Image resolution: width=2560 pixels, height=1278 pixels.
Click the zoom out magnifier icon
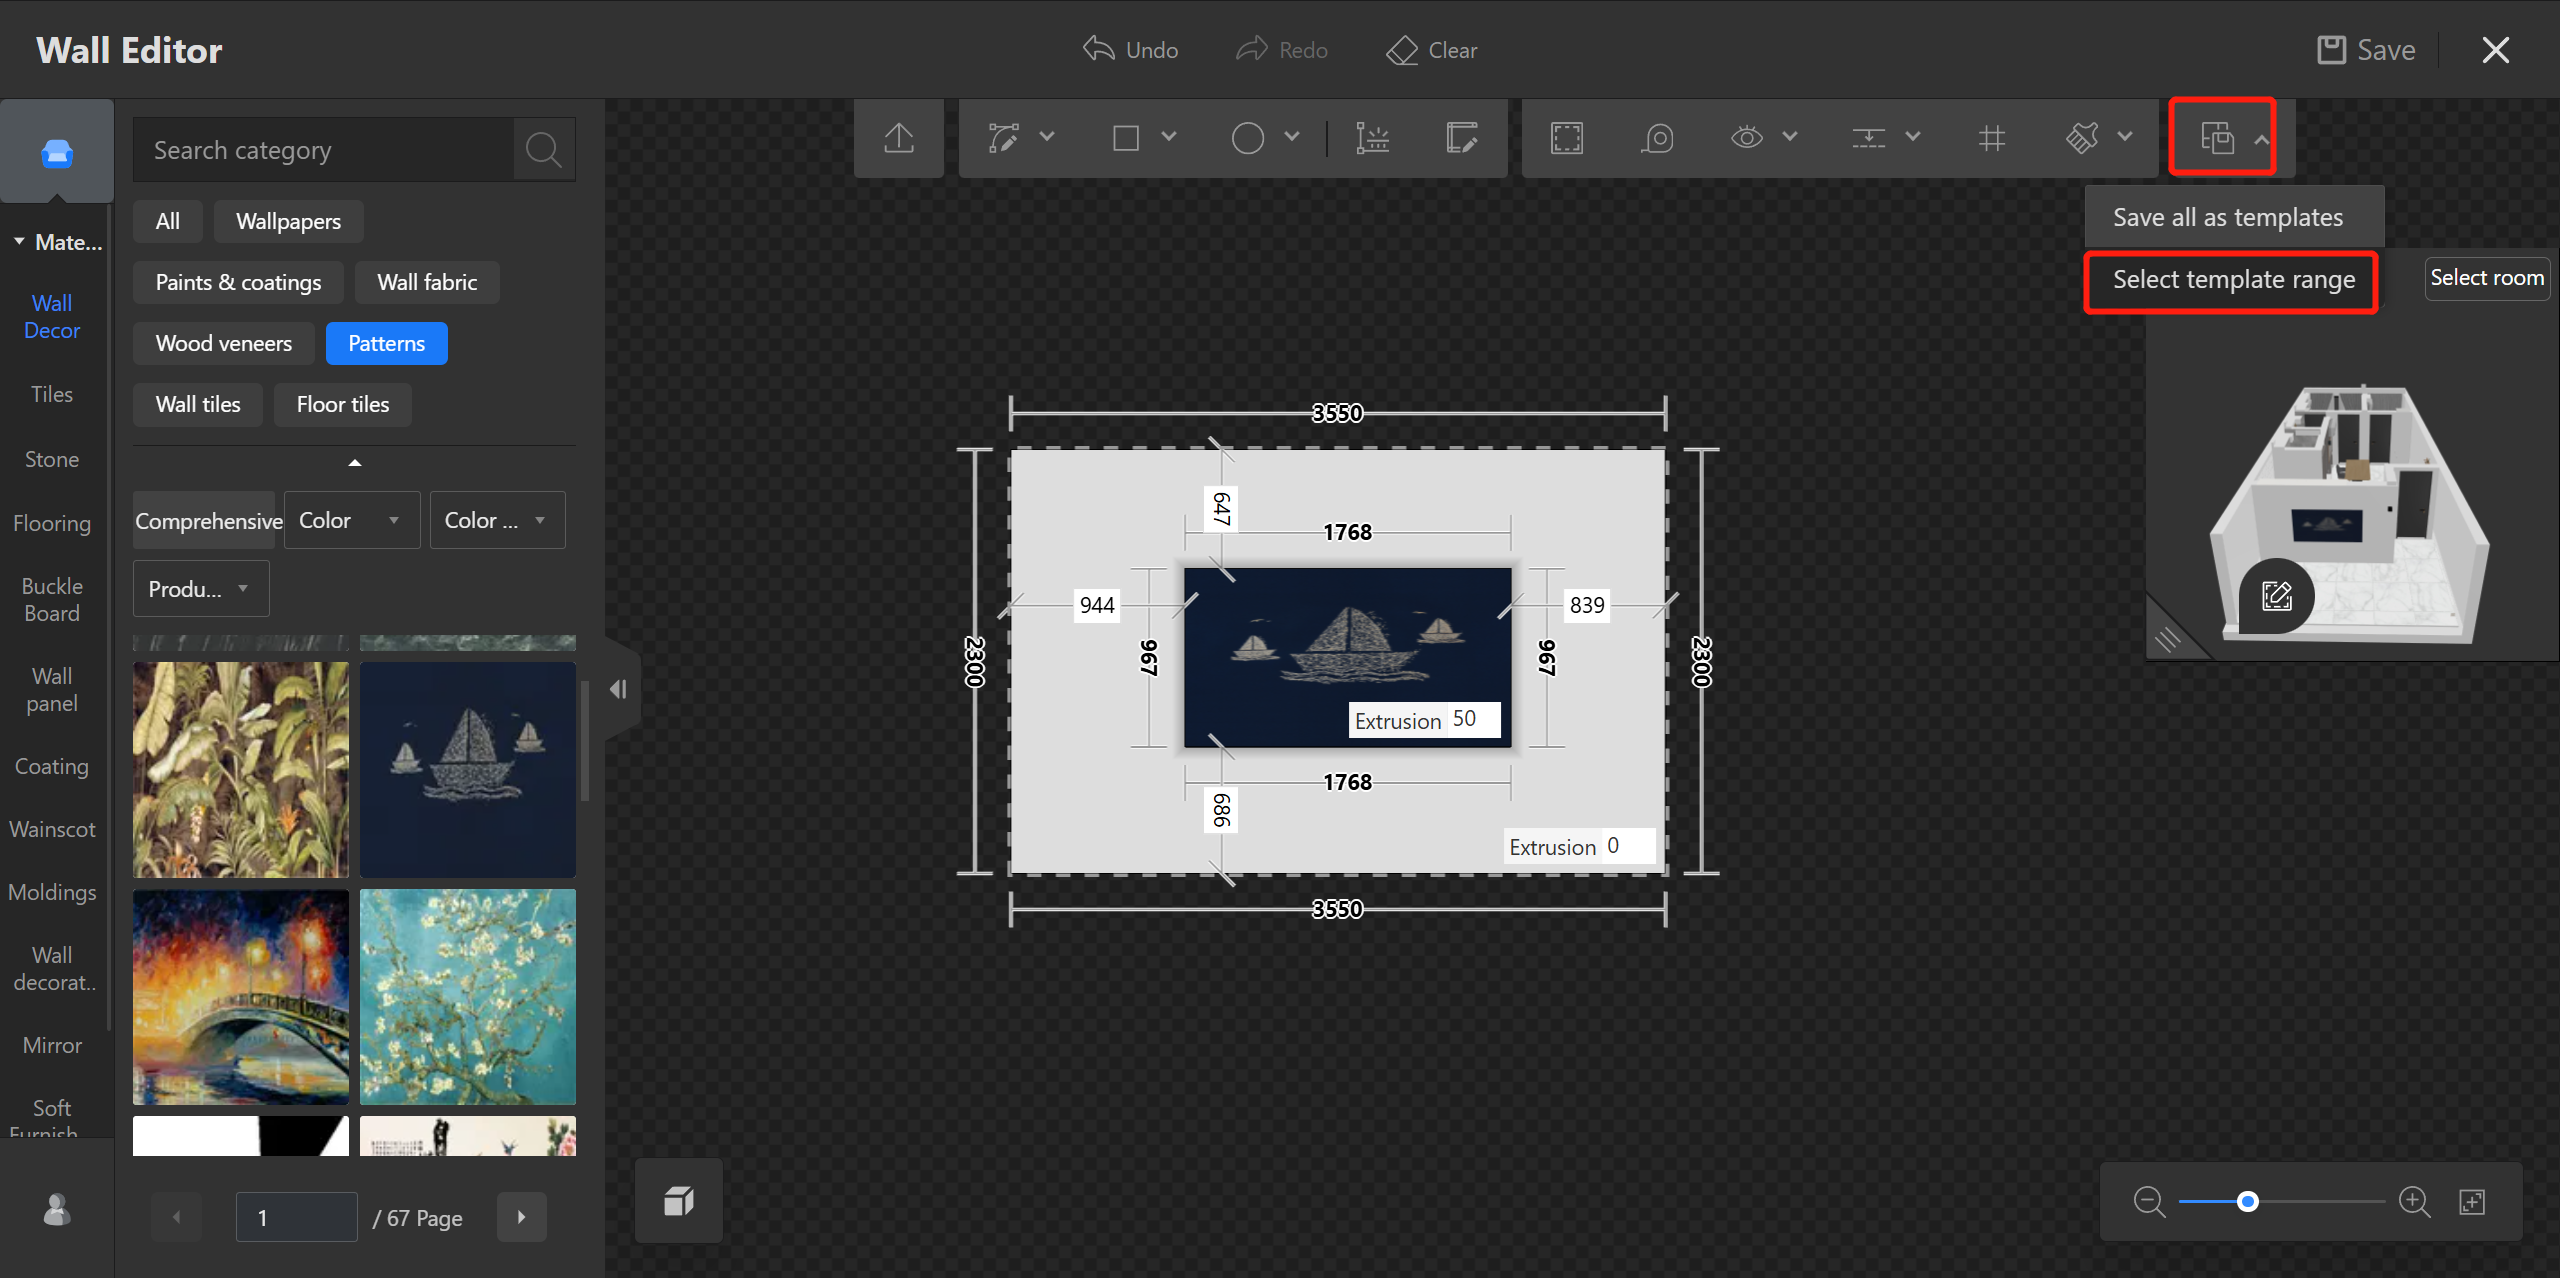coord(2148,1201)
